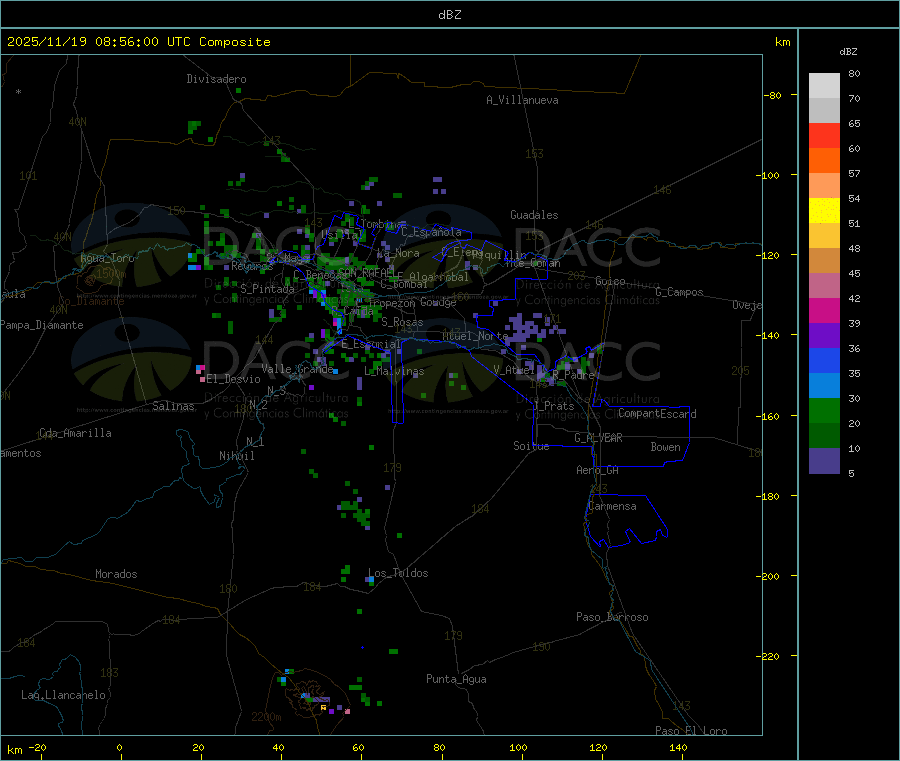
Task: Click the 'Carmensa' map label
Action: (x=612, y=506)
